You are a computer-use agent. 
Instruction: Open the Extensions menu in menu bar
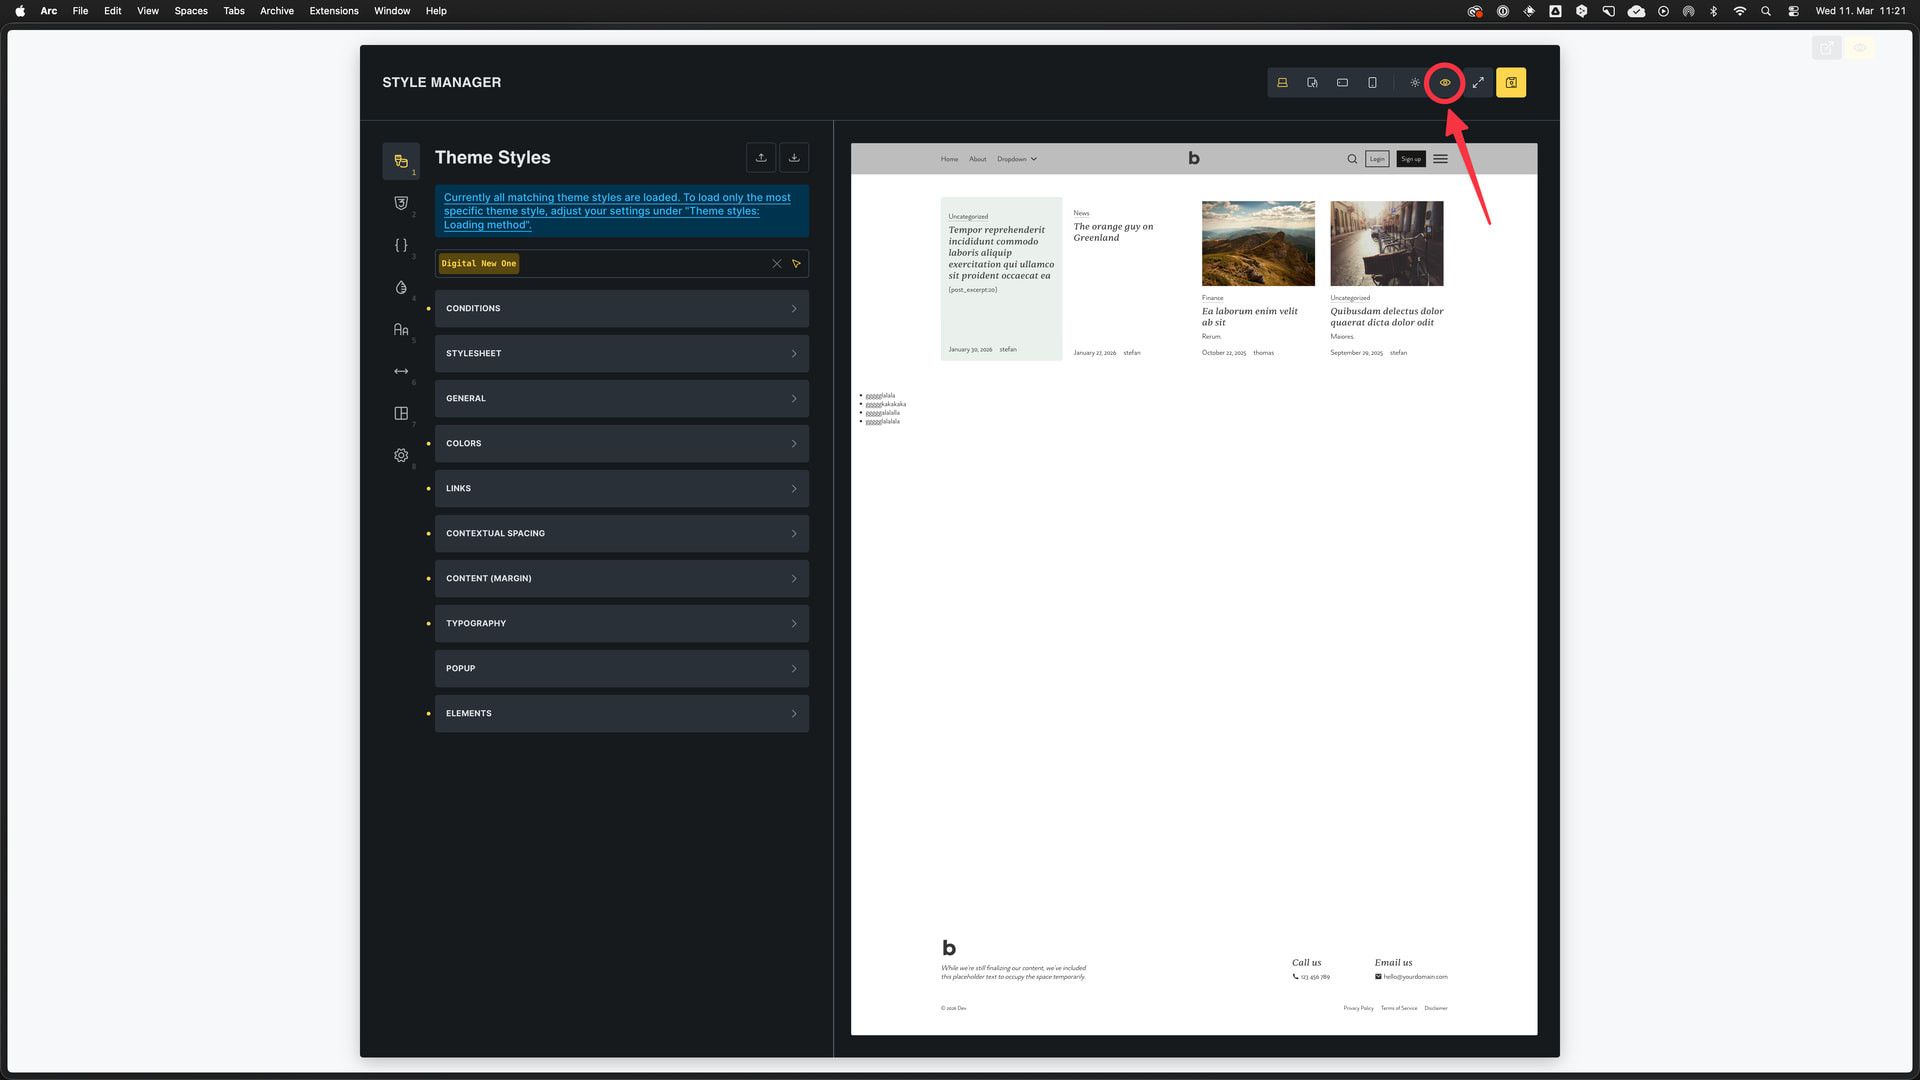coord(333,11)
